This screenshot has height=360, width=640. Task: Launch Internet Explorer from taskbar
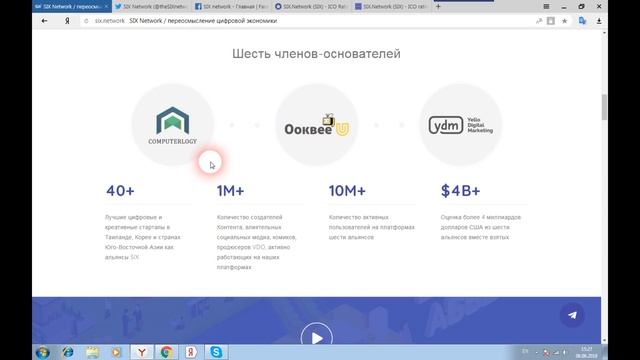coord(68,352)
